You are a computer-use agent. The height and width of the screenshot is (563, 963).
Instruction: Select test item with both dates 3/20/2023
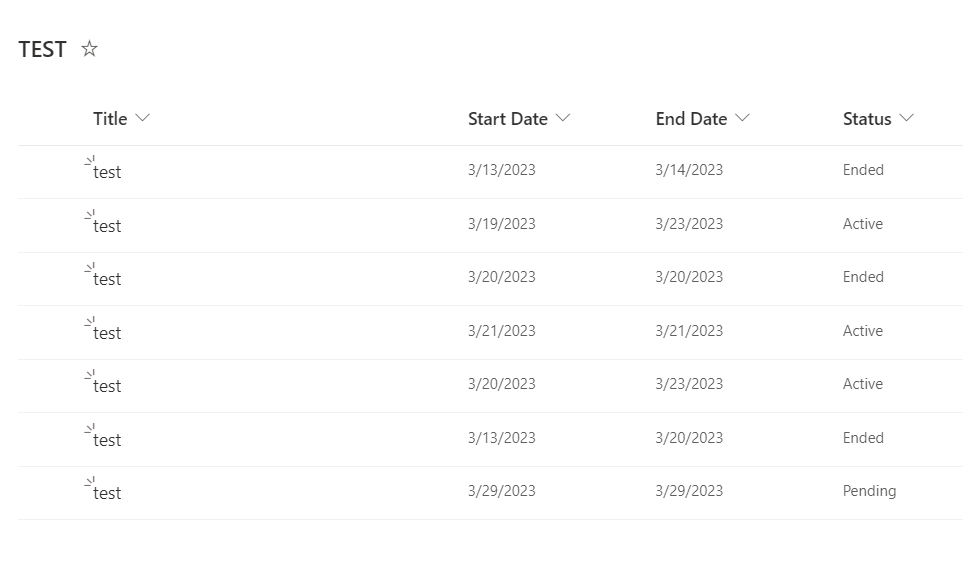[107, 279]
